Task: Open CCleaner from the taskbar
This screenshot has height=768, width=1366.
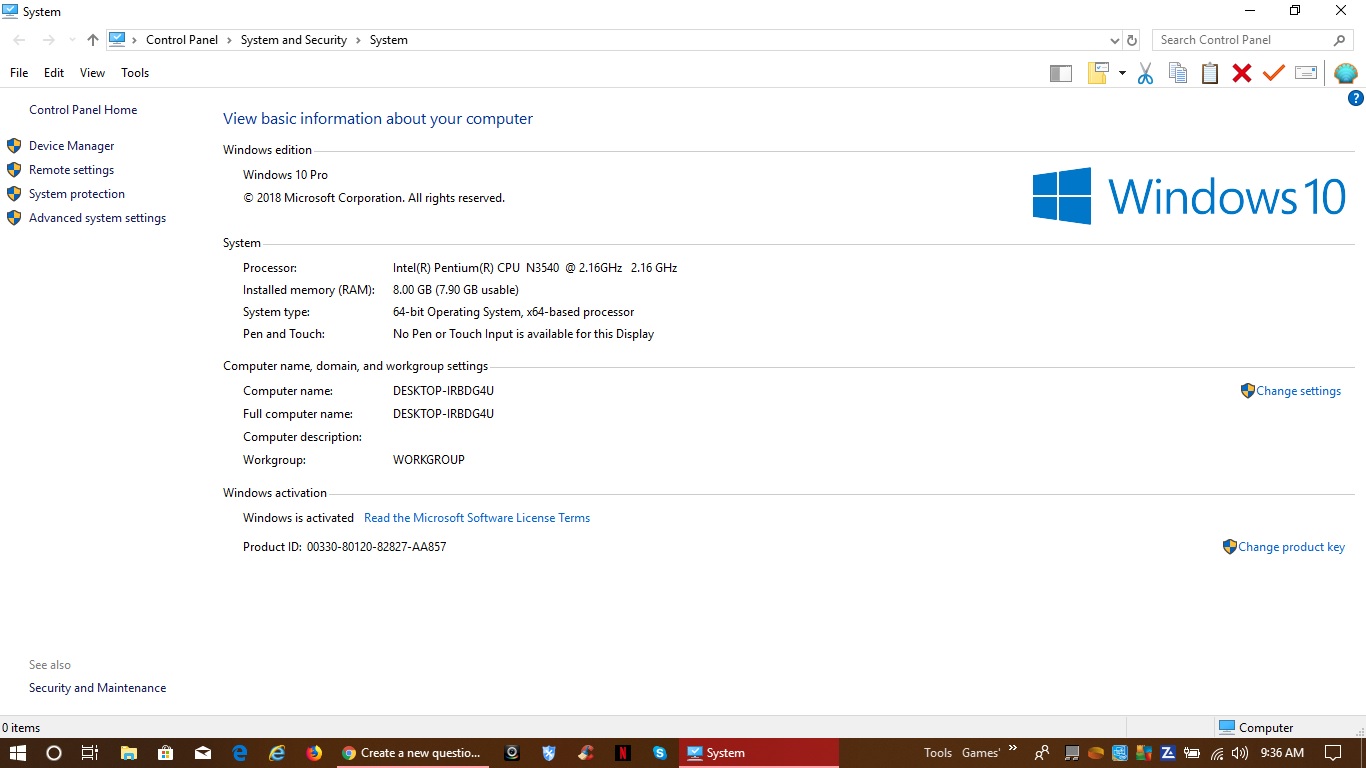Action: (x=586, y=753)
